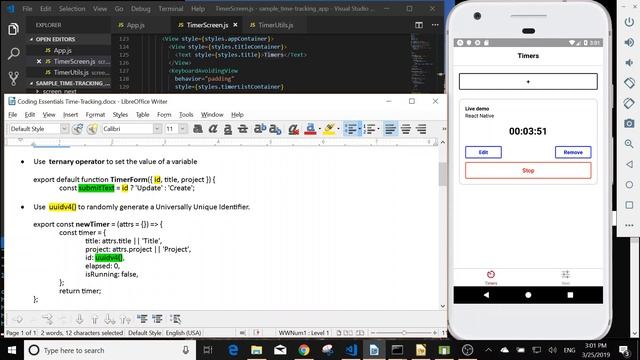Screen dimensions: 640x360
Task: Toggle the bulleted list button
Action: pos(350,129)
